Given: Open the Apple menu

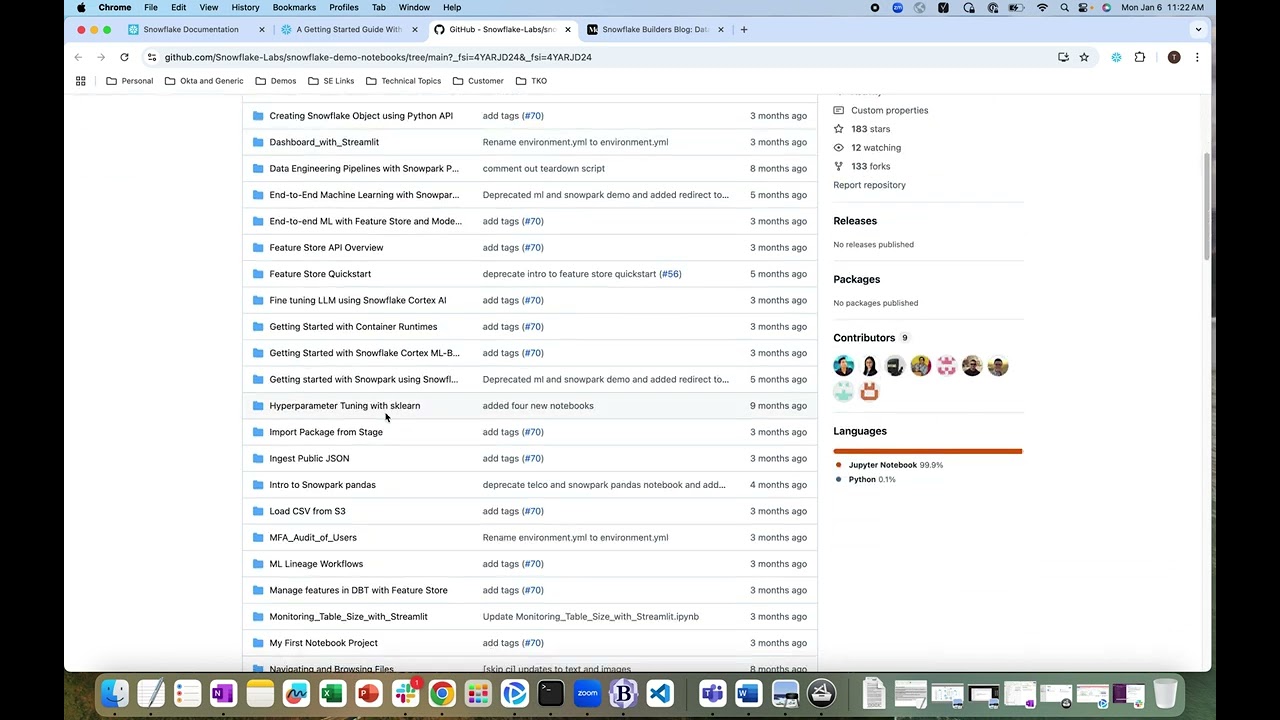Looking at the screenshot, I should click(x=81, y=7).
